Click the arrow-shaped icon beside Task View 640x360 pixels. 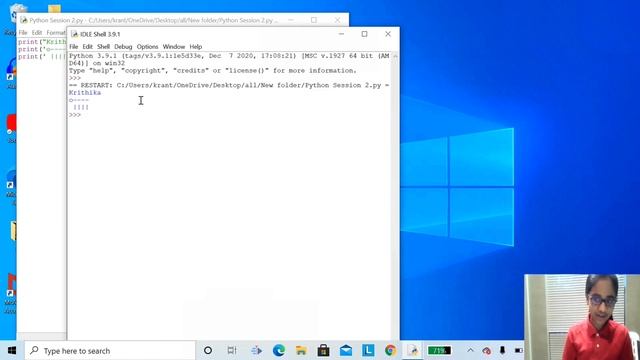coord(256,350)
